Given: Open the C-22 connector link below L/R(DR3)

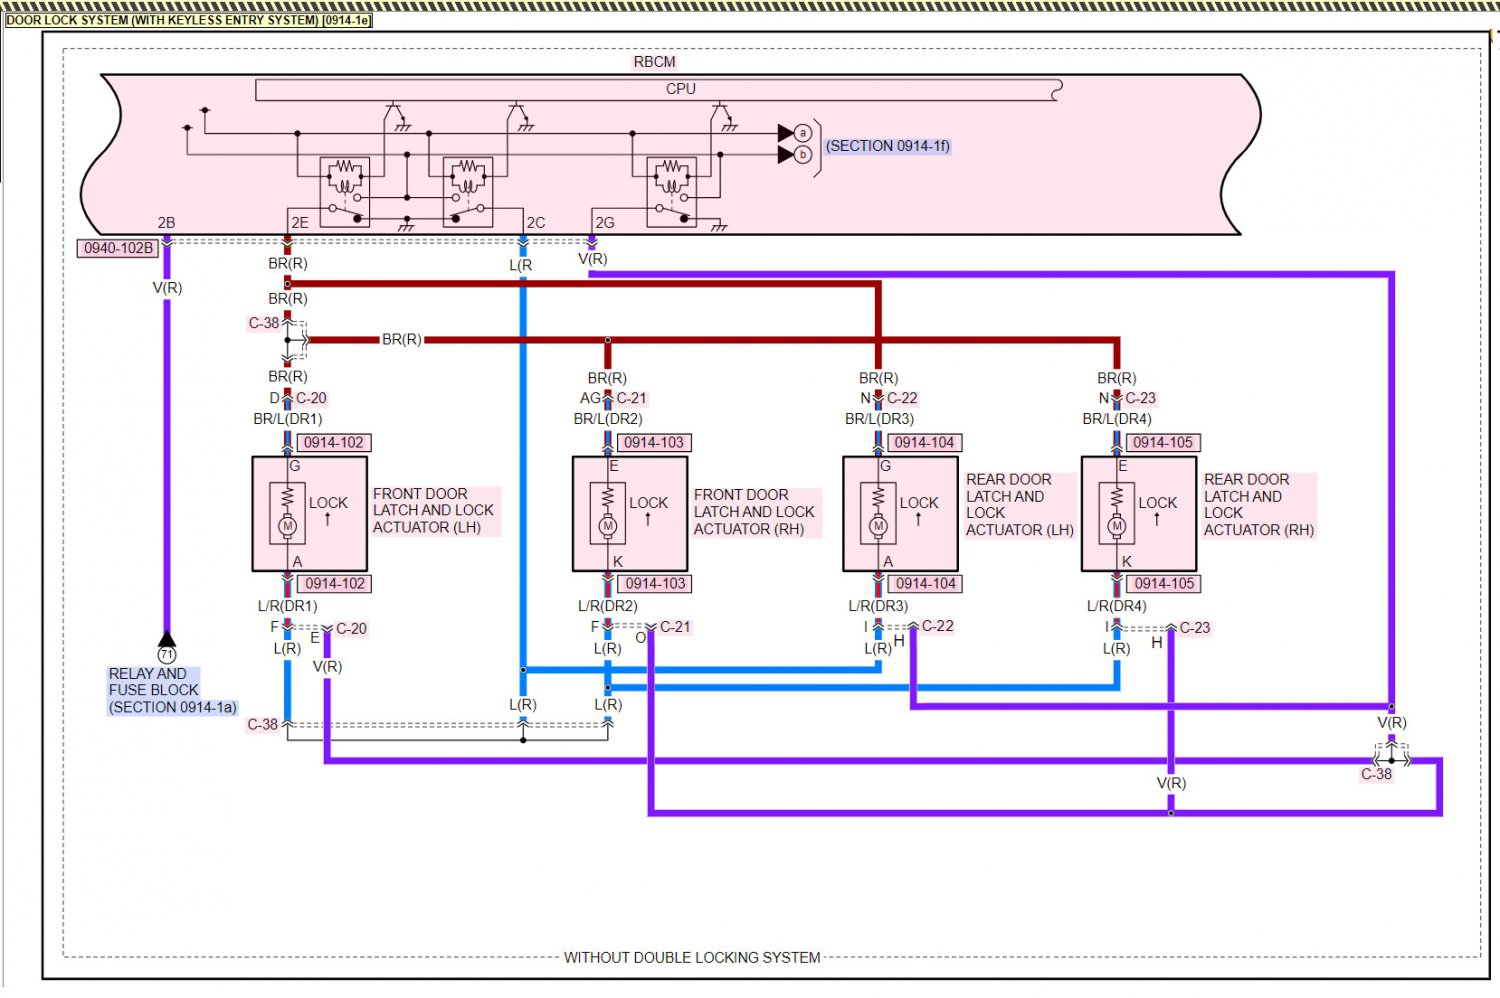Looking at the screenshot, I should pos(938,626).
